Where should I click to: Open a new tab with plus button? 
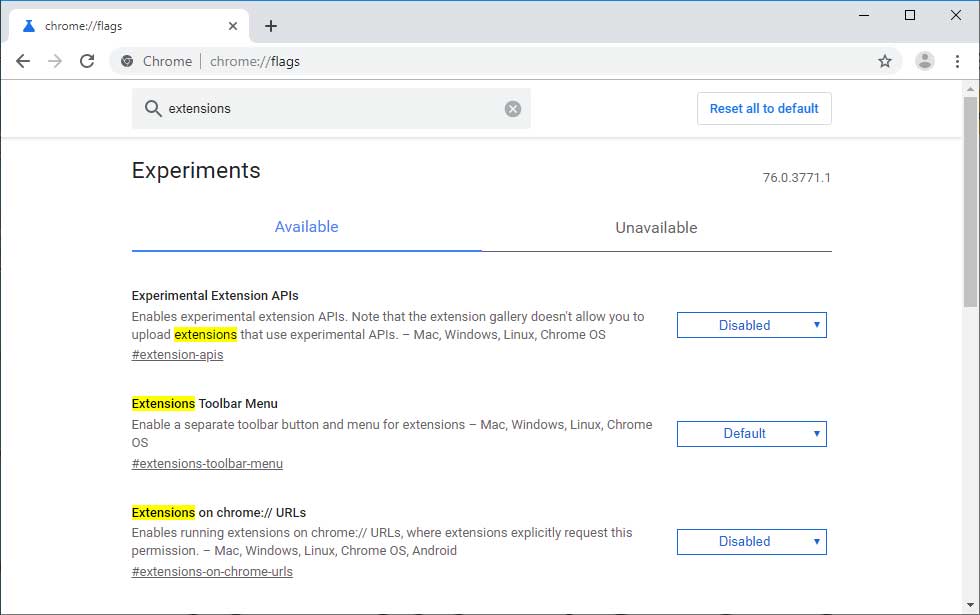click(x=271, y=26)
